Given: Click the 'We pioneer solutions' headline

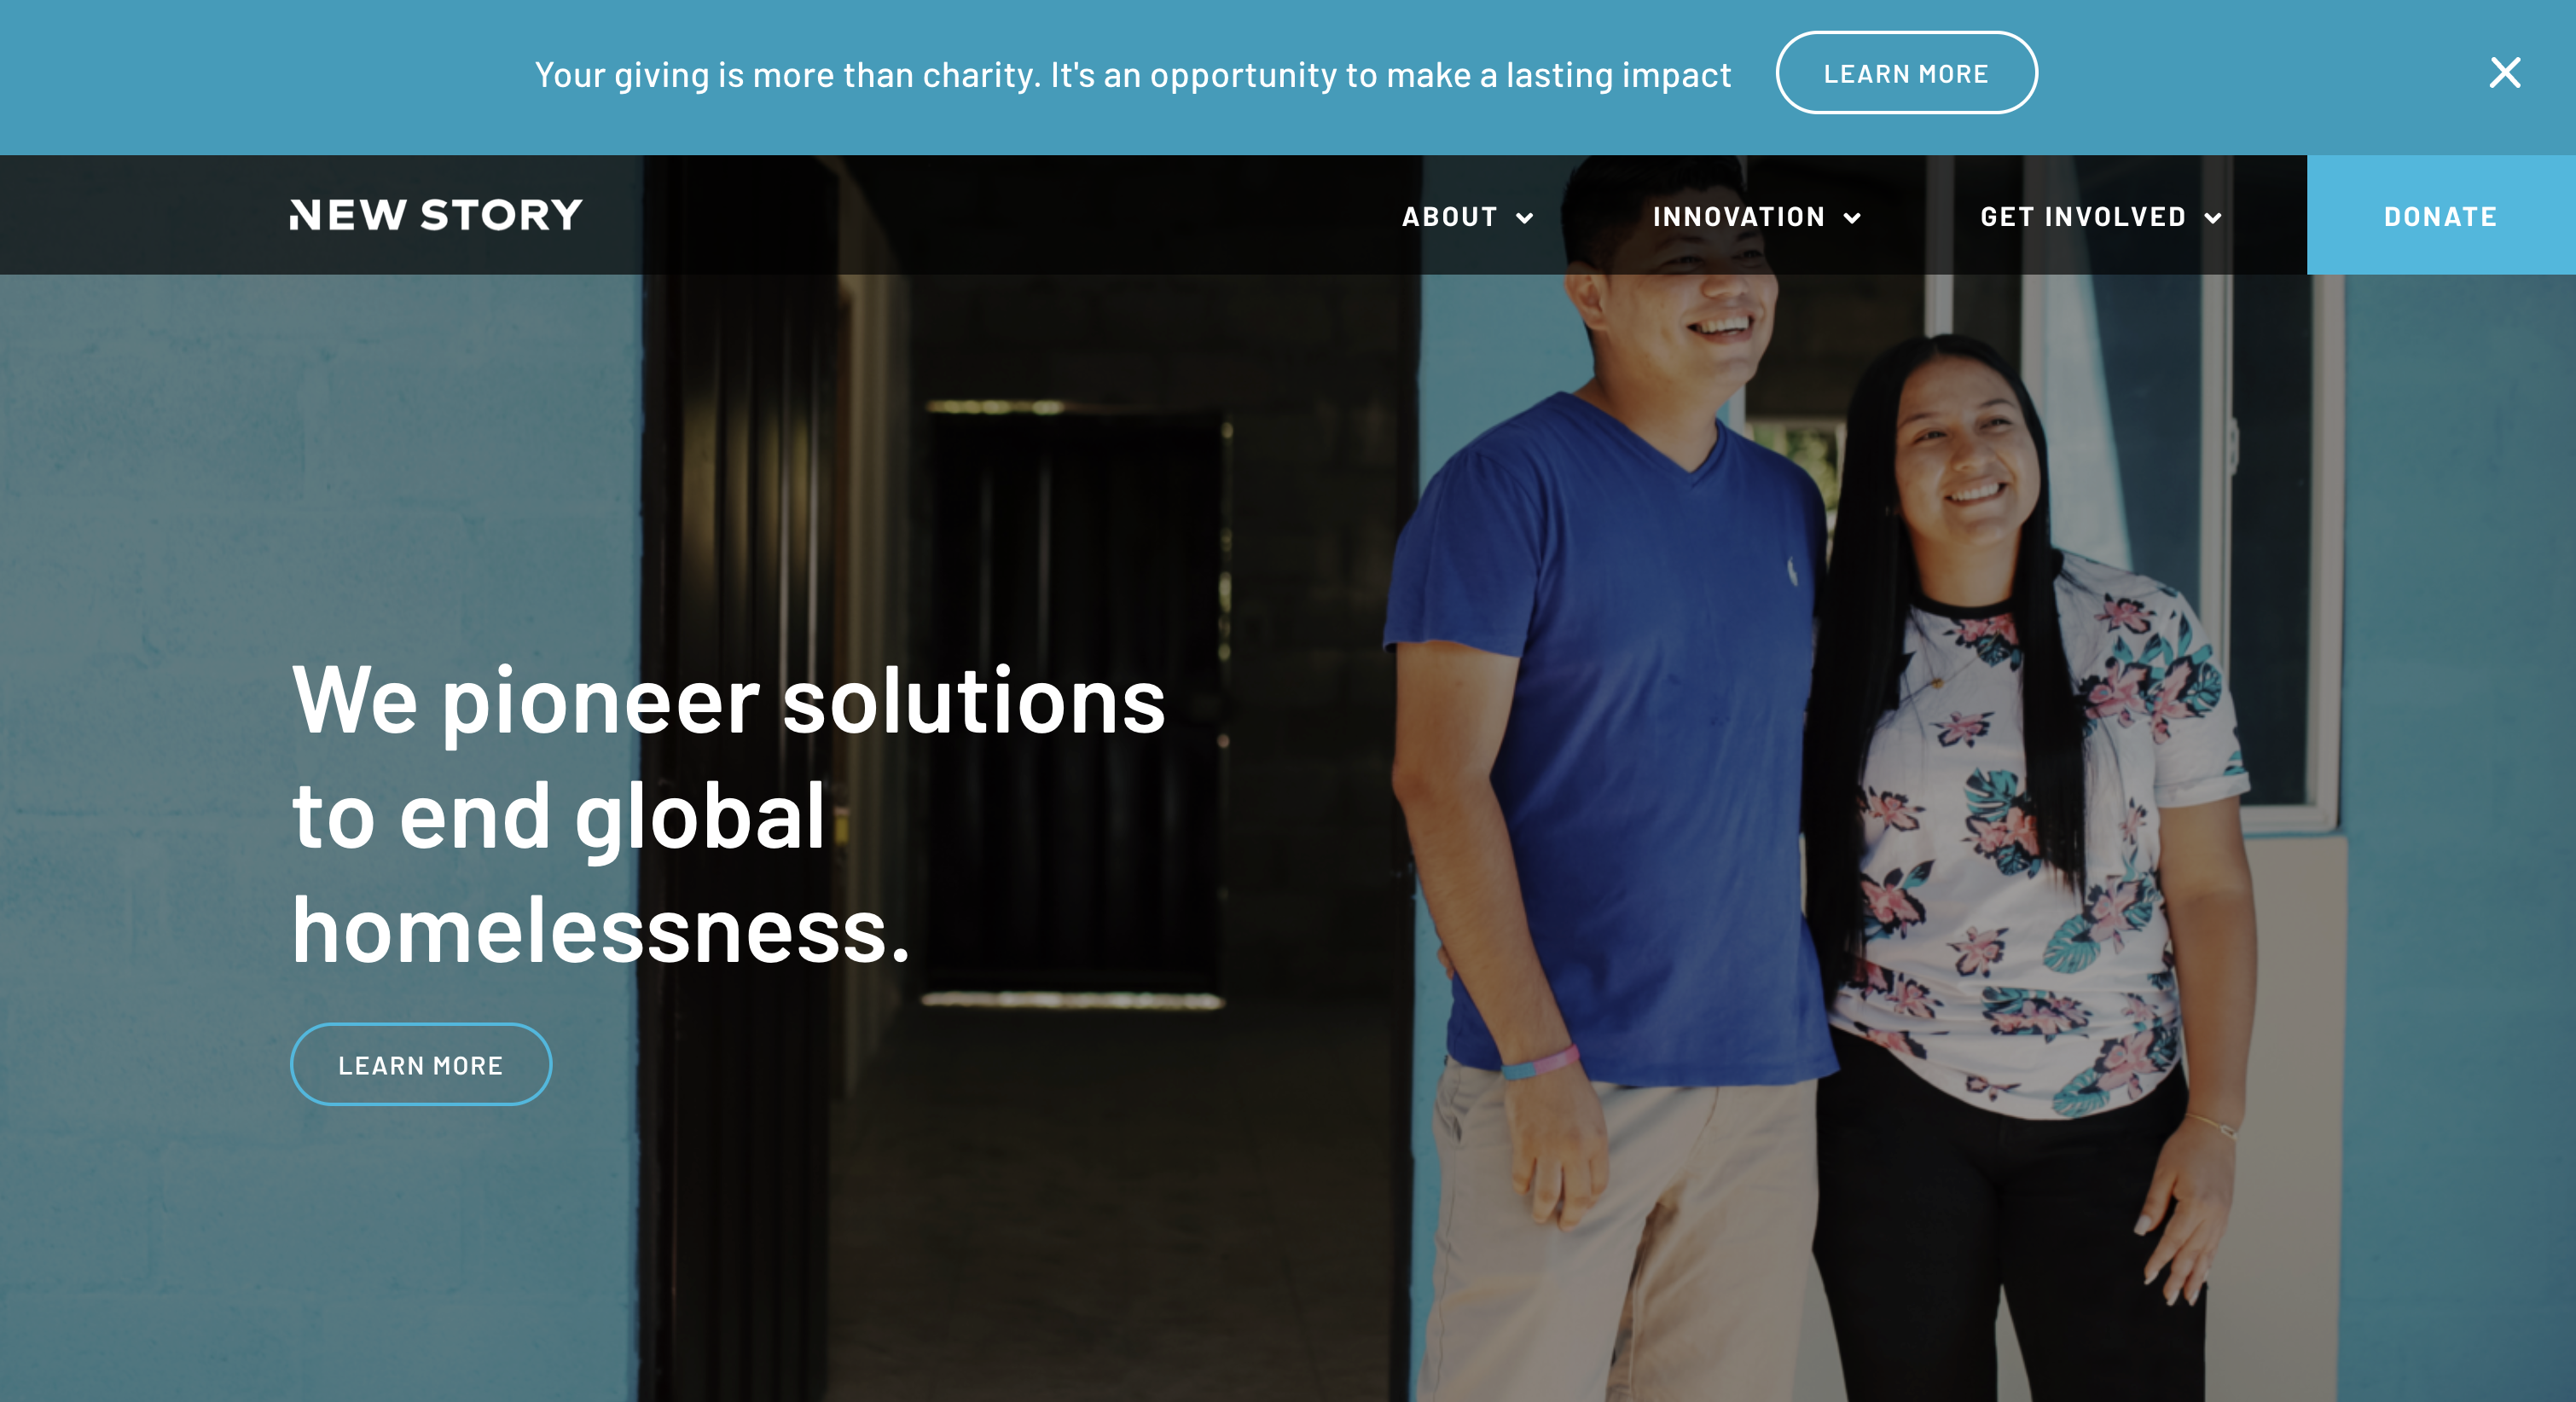Looking at the screenshot, I should (729, 701).
